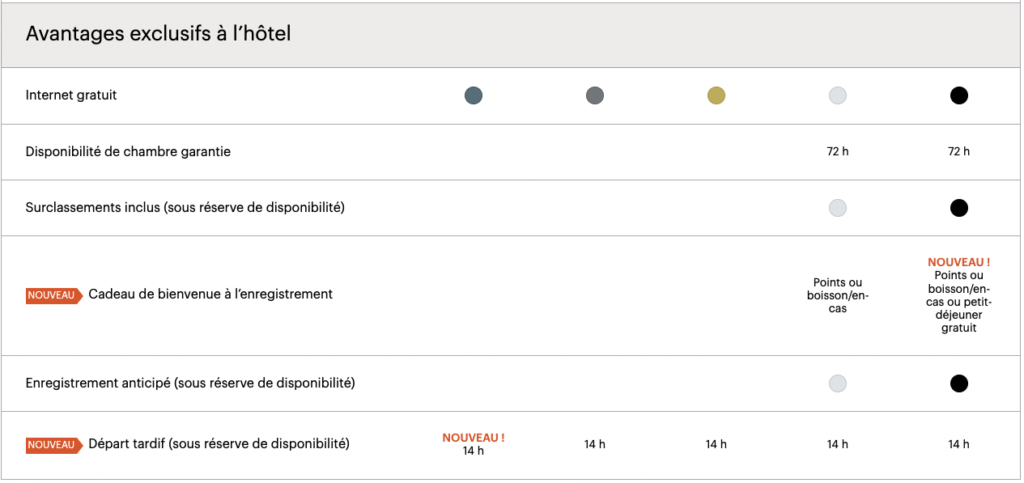Click the NOUVEAU badge beside Départ tardif
The height and width of the screenshot is (483, 1024).
[x=53, y=445]
